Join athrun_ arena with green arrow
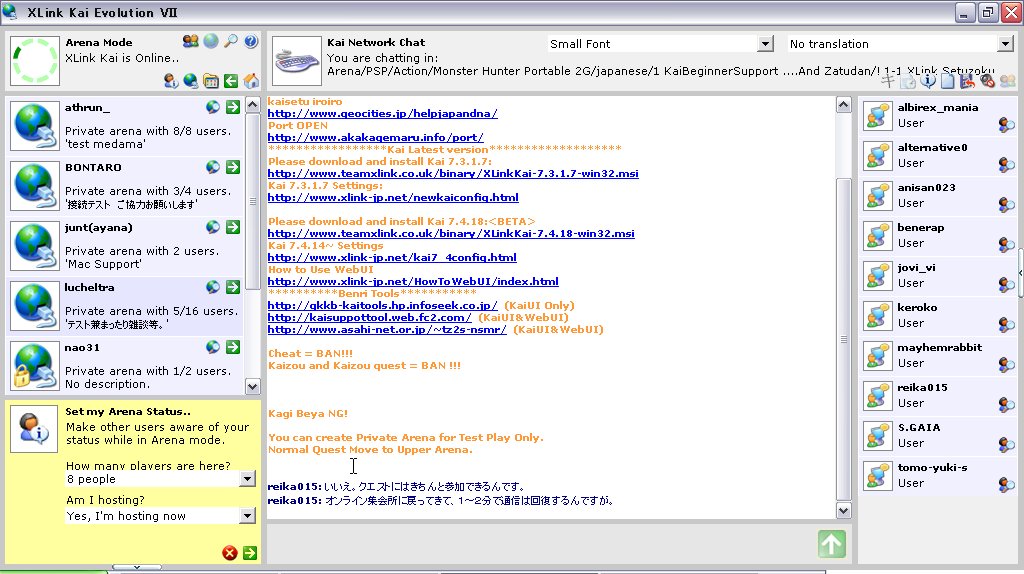The width and height of the screenshot is (1024, 574). click(233, 107)
